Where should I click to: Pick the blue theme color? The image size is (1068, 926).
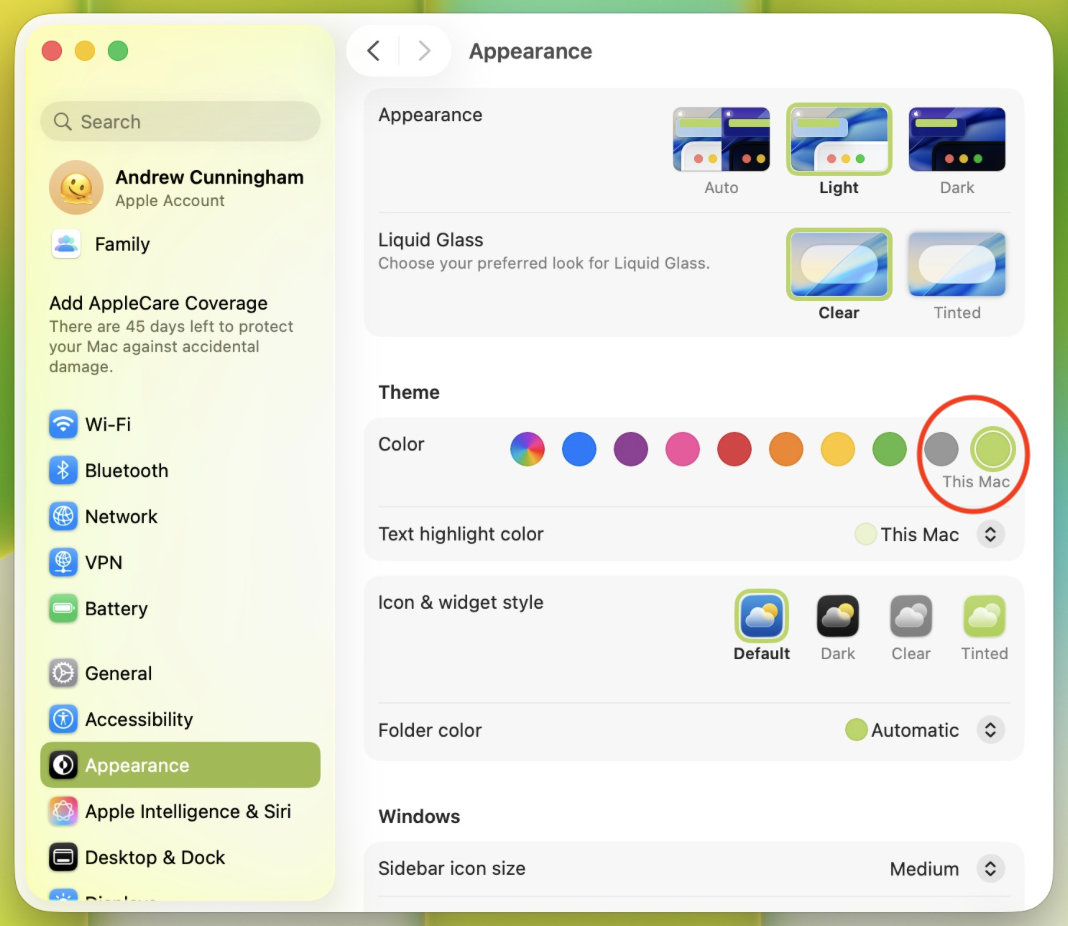(x=579, y=449)
